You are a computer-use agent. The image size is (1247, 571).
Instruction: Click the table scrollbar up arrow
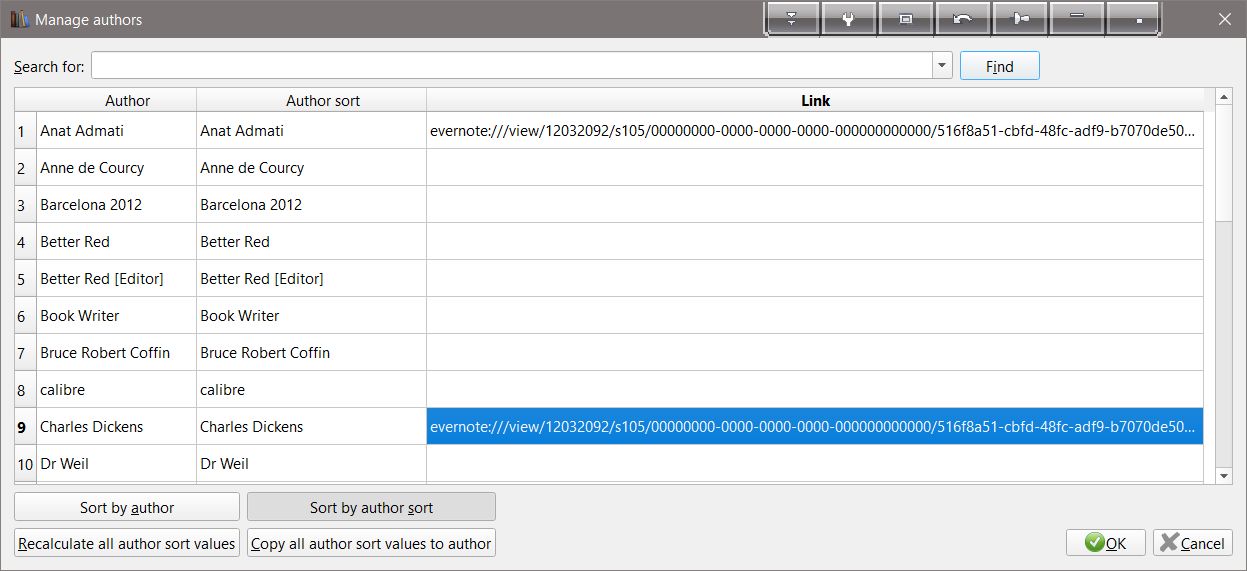[1224, 97]
